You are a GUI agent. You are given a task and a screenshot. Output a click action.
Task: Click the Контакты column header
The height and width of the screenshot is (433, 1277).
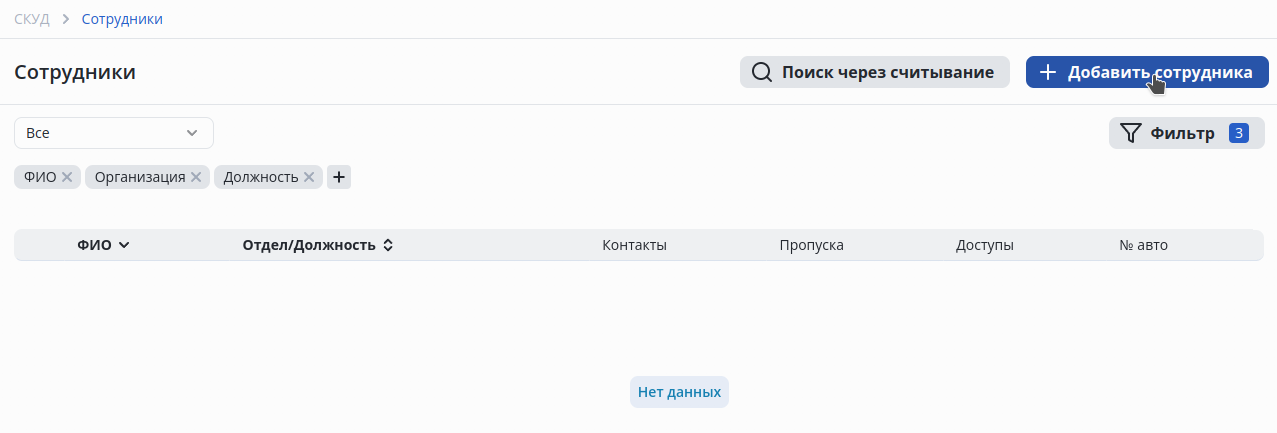634,245
